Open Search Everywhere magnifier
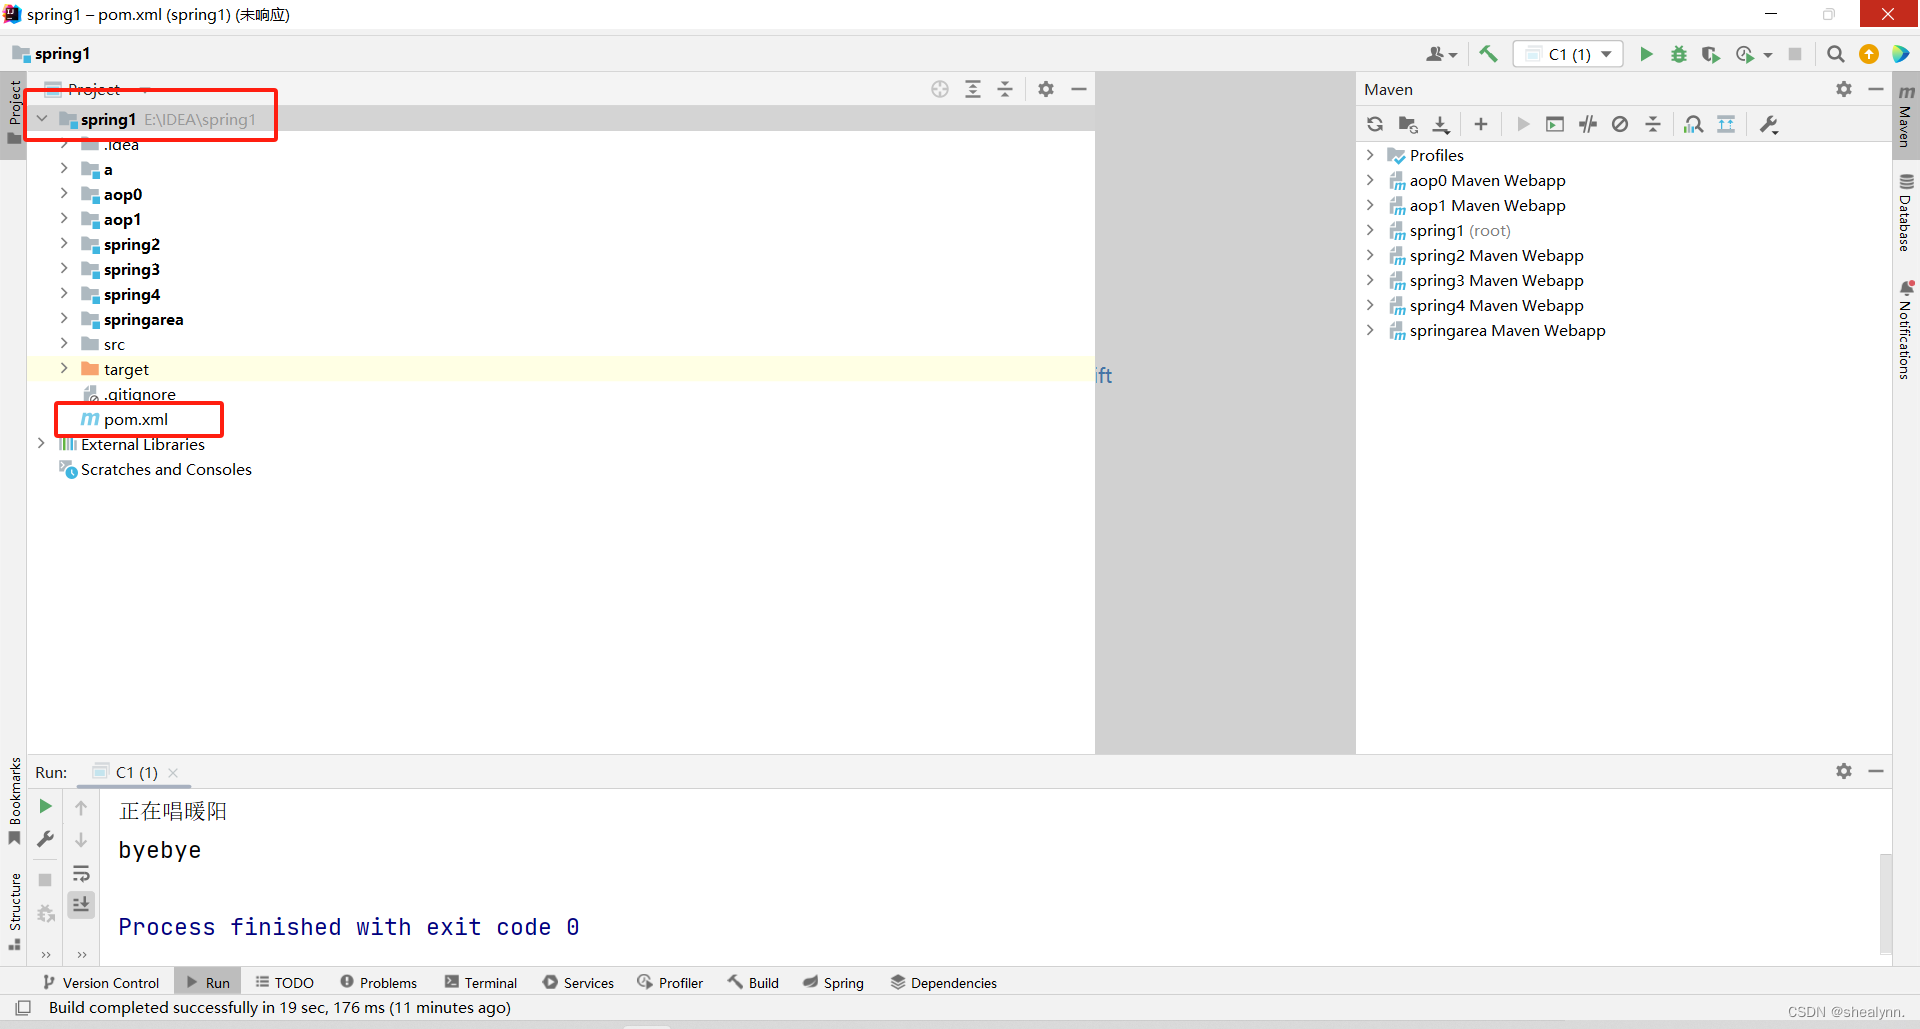This screenshot has width=1920, height=1029. point(1836,54)
